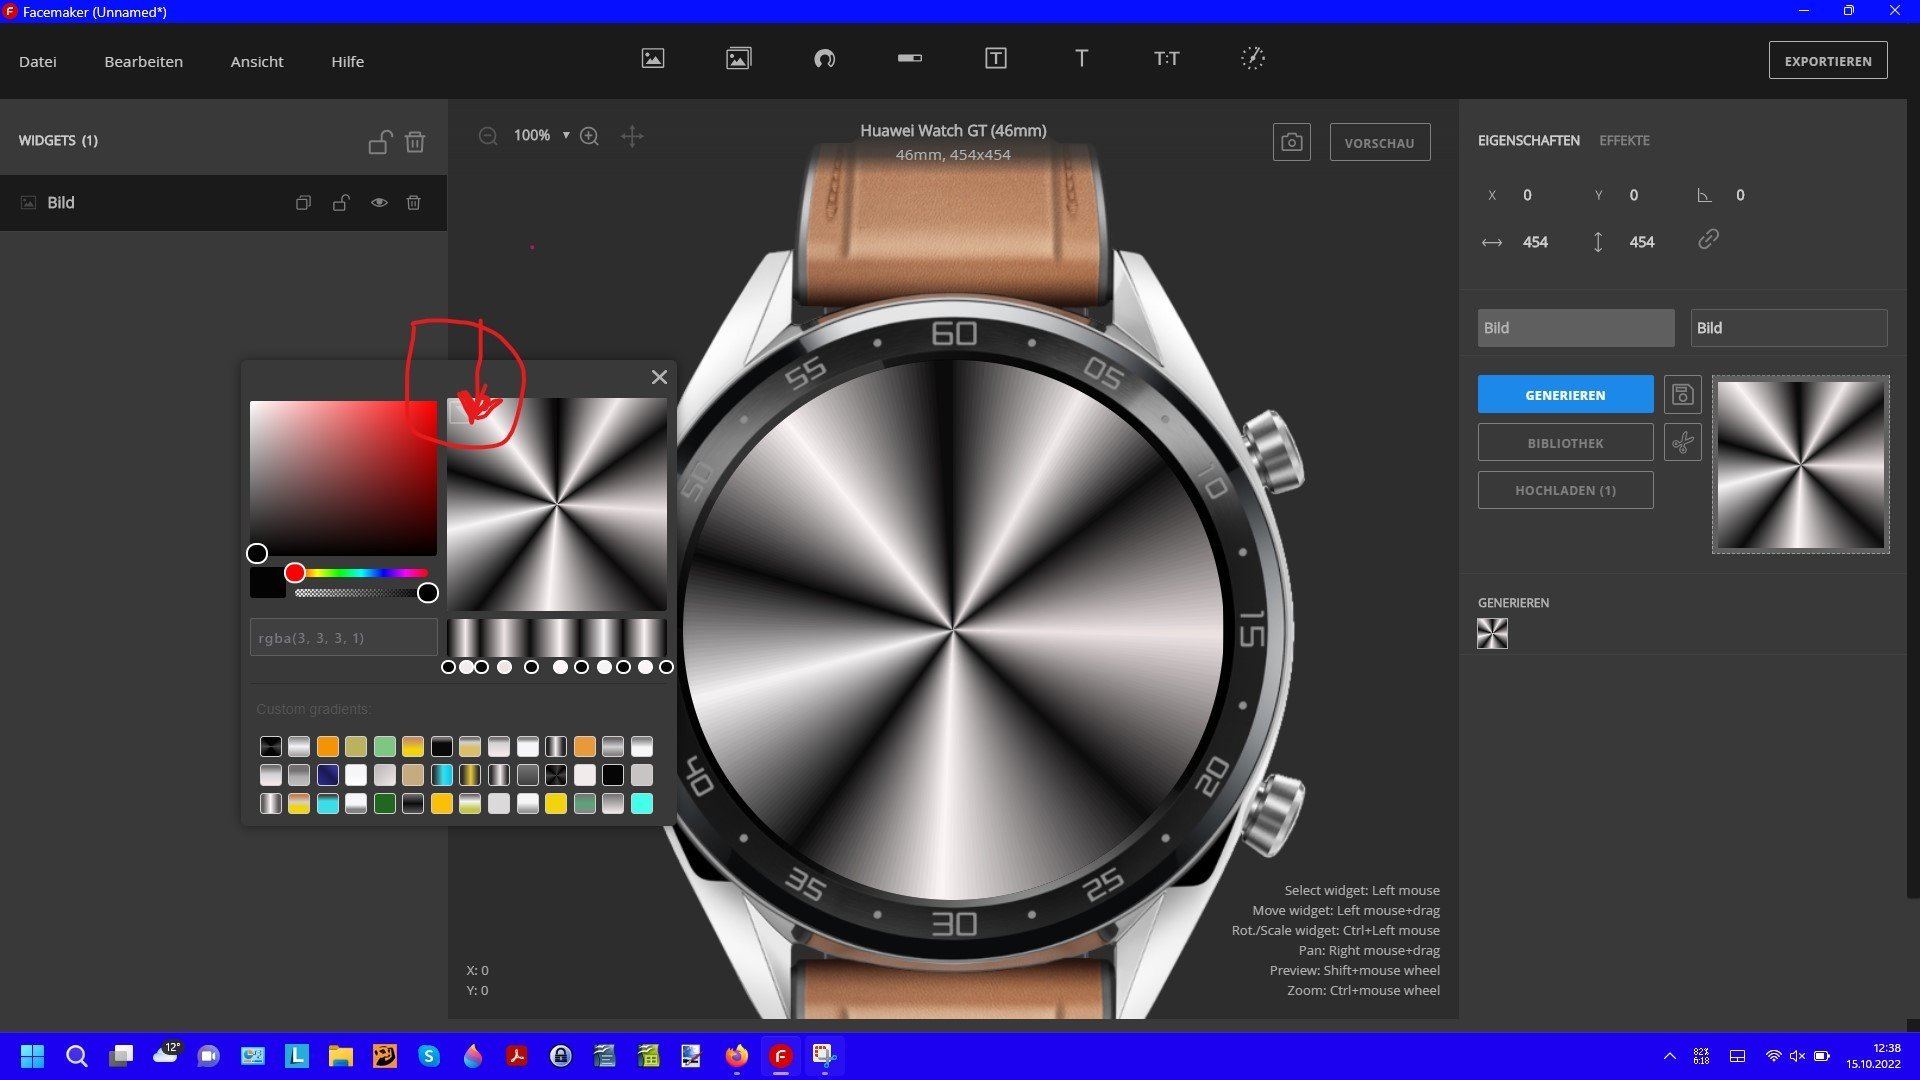
Task: Add a watch hands widget
Action: (1253, 59)
